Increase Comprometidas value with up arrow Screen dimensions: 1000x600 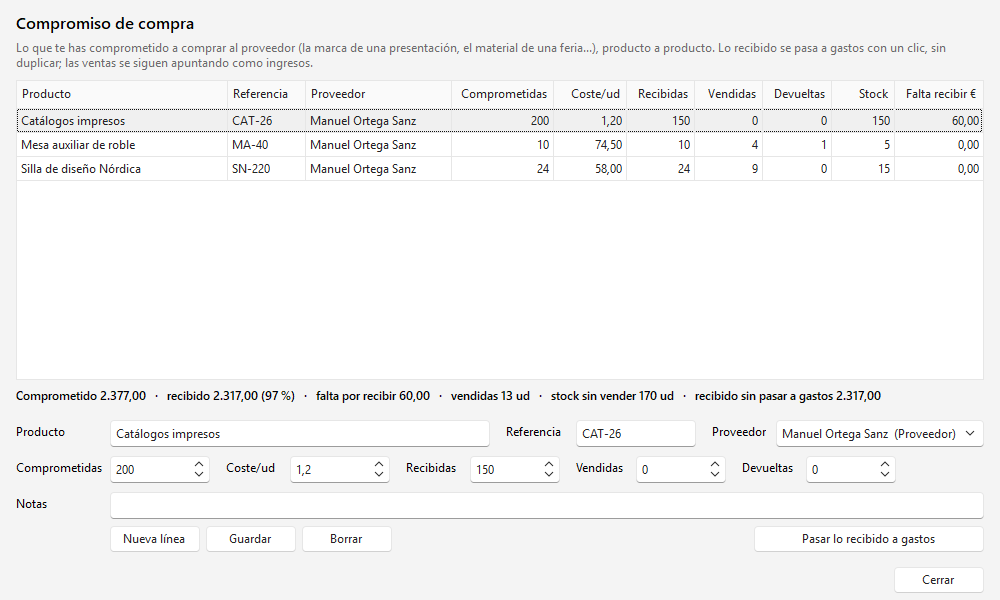199,464
